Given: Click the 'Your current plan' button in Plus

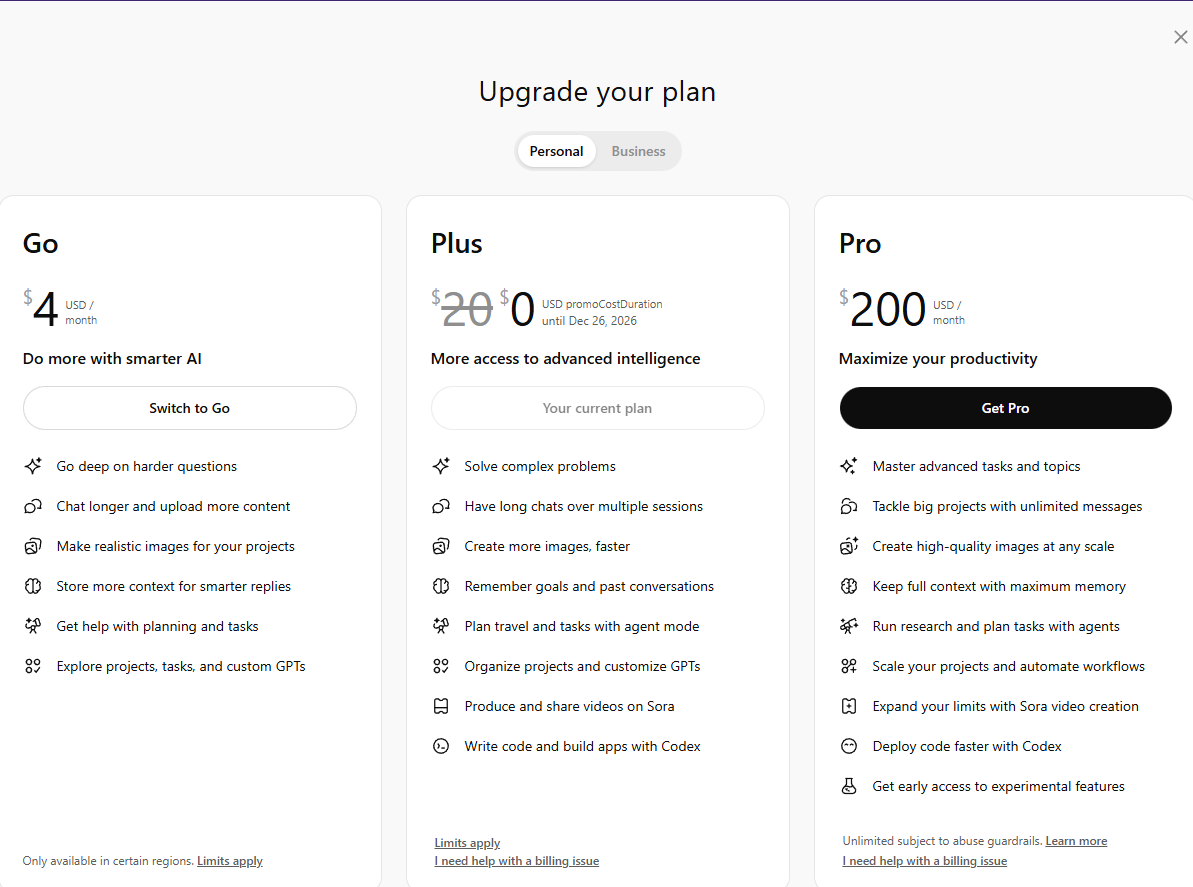Looking at the screenshot, I should [597, 408].
